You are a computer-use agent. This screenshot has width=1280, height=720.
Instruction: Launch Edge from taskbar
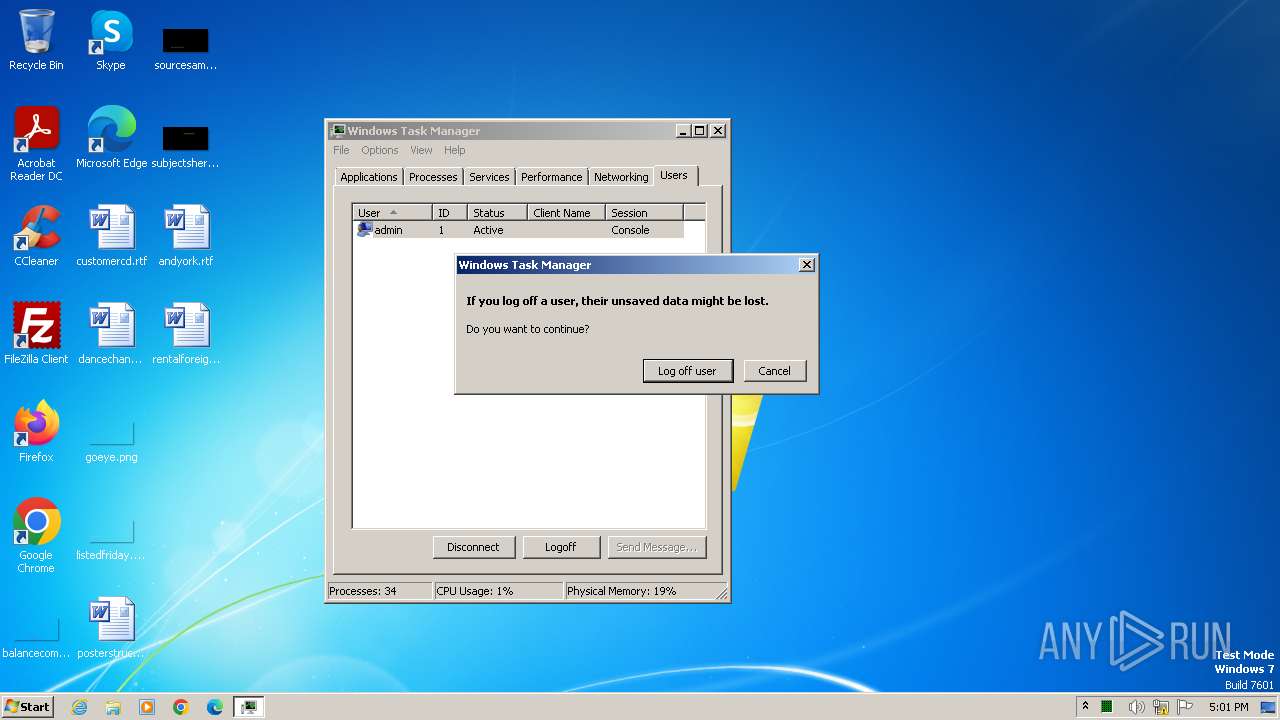coord(215,707)
